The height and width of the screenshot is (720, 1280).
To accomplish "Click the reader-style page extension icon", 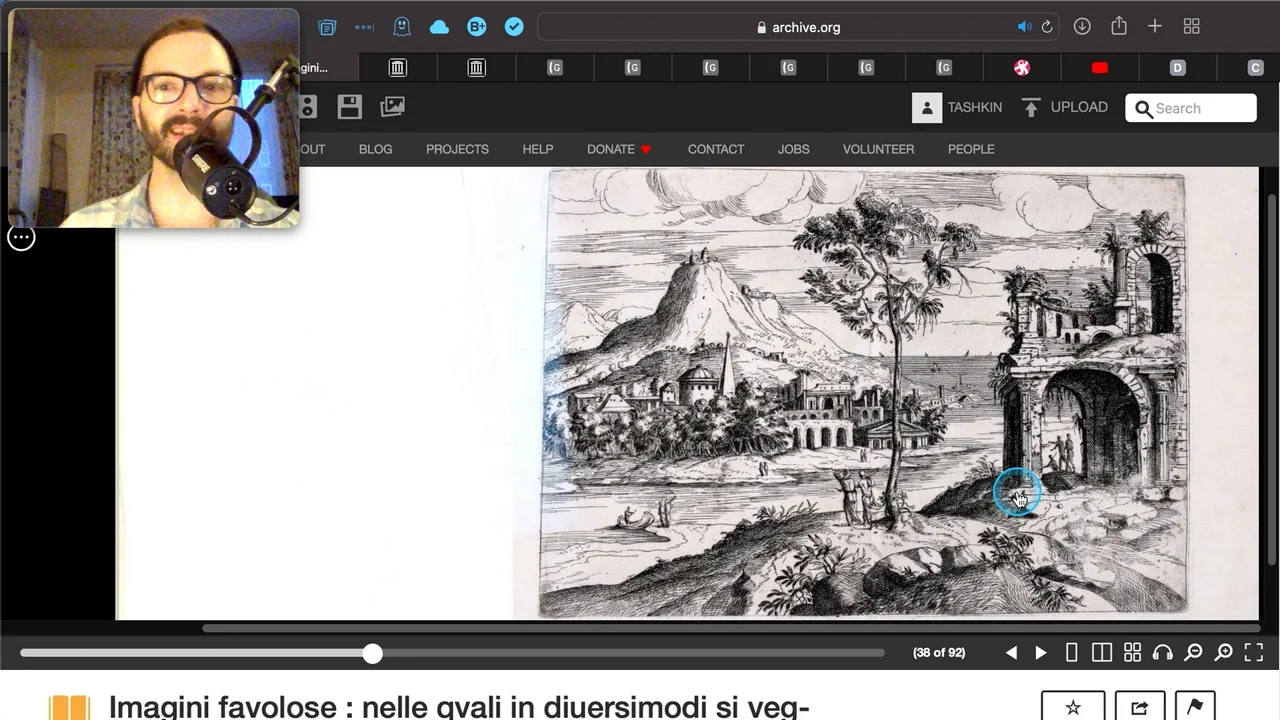I will tap(327, 27).
